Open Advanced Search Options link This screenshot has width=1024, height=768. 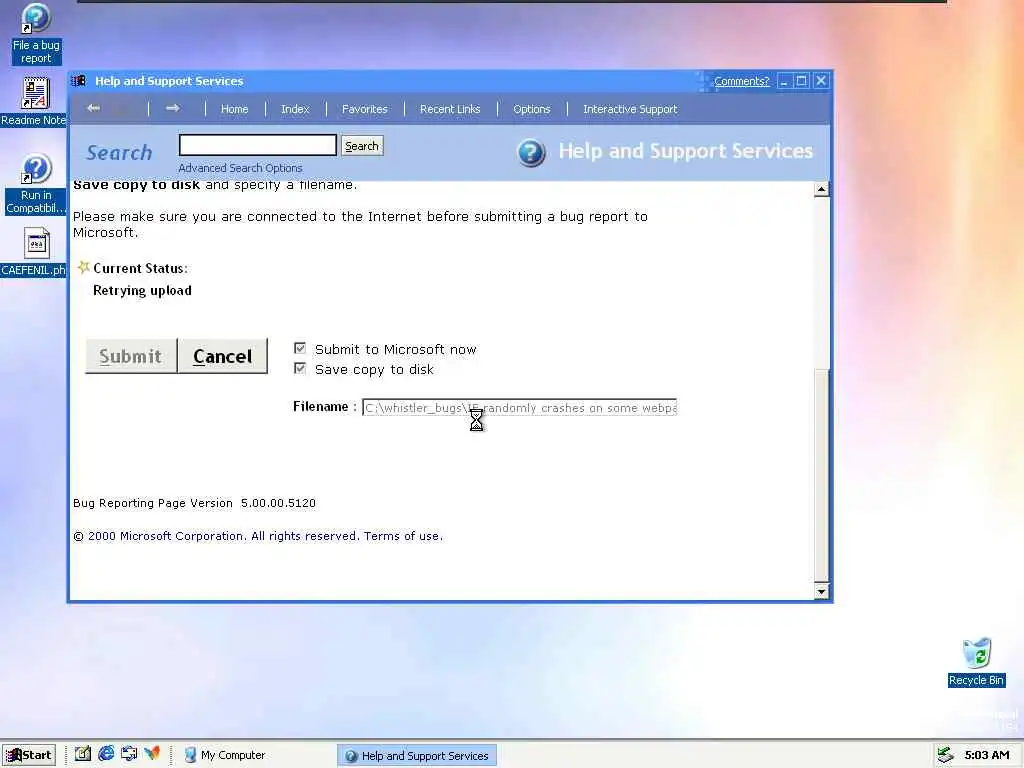pyautogui.click(x=240, y=168)
